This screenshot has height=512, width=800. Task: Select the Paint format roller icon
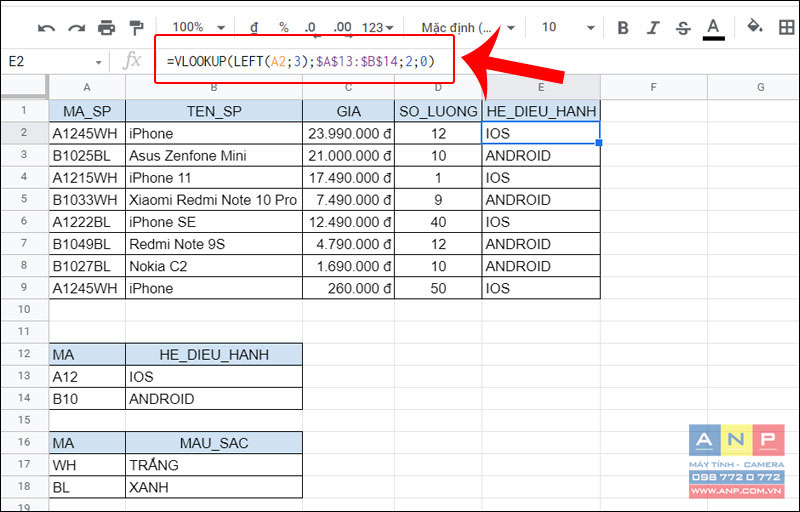[136, 28]
